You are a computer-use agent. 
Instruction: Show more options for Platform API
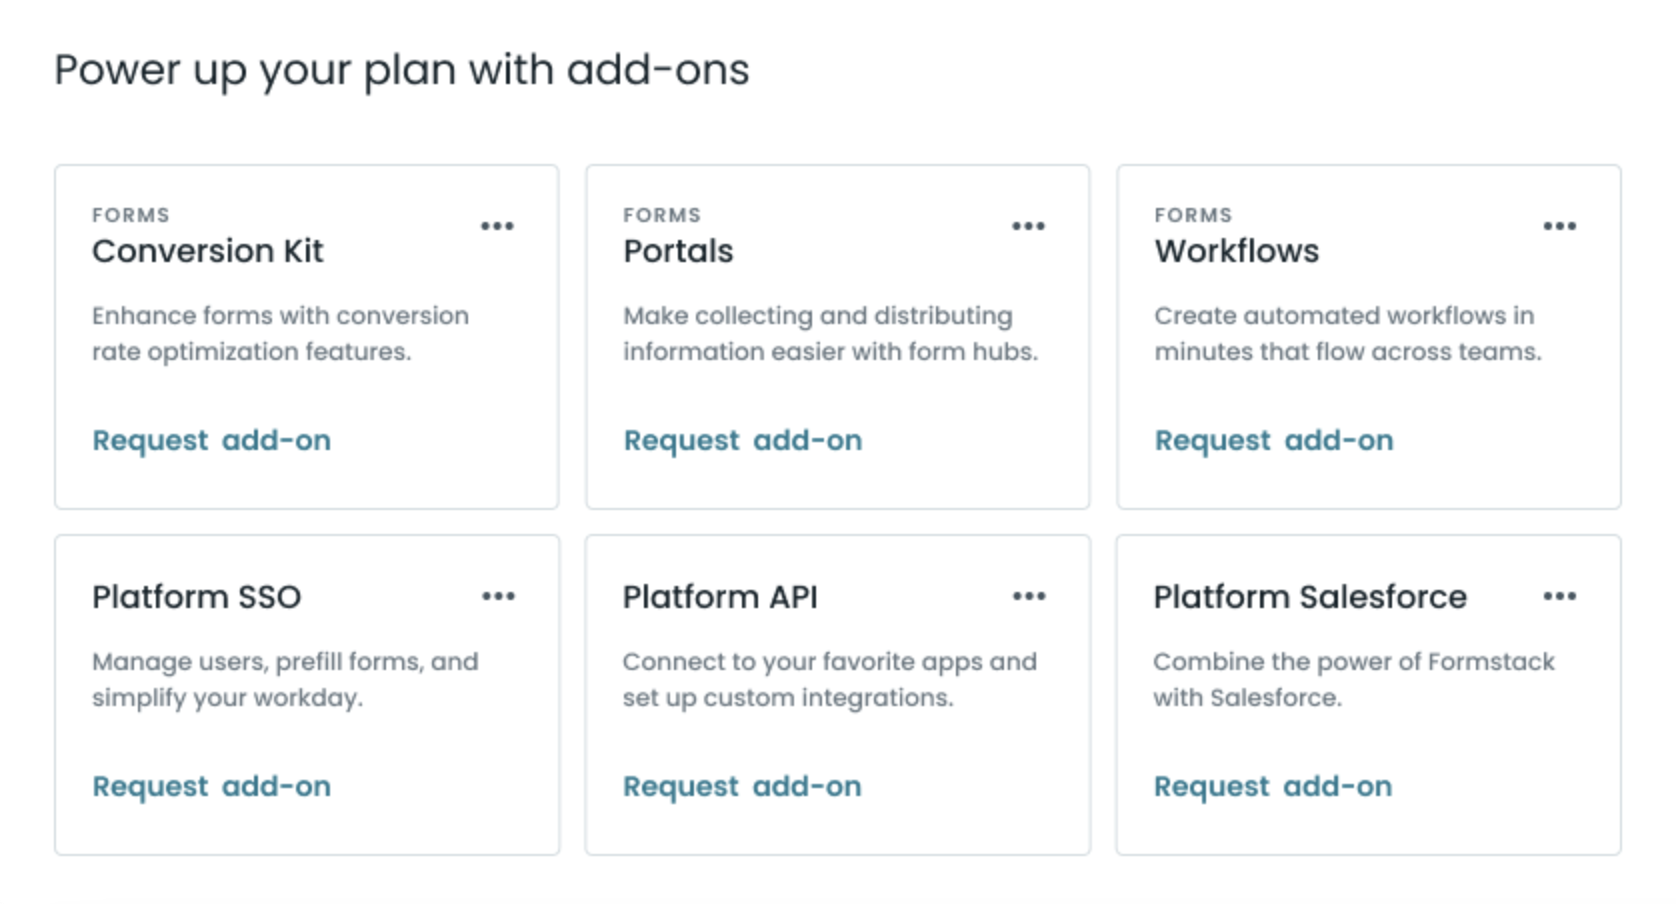pyautogui.click(x=1029, y=597)
